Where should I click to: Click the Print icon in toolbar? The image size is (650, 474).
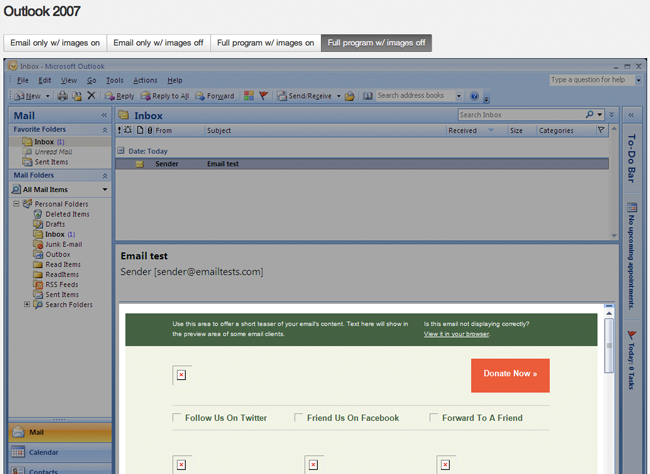click(63, 96)
